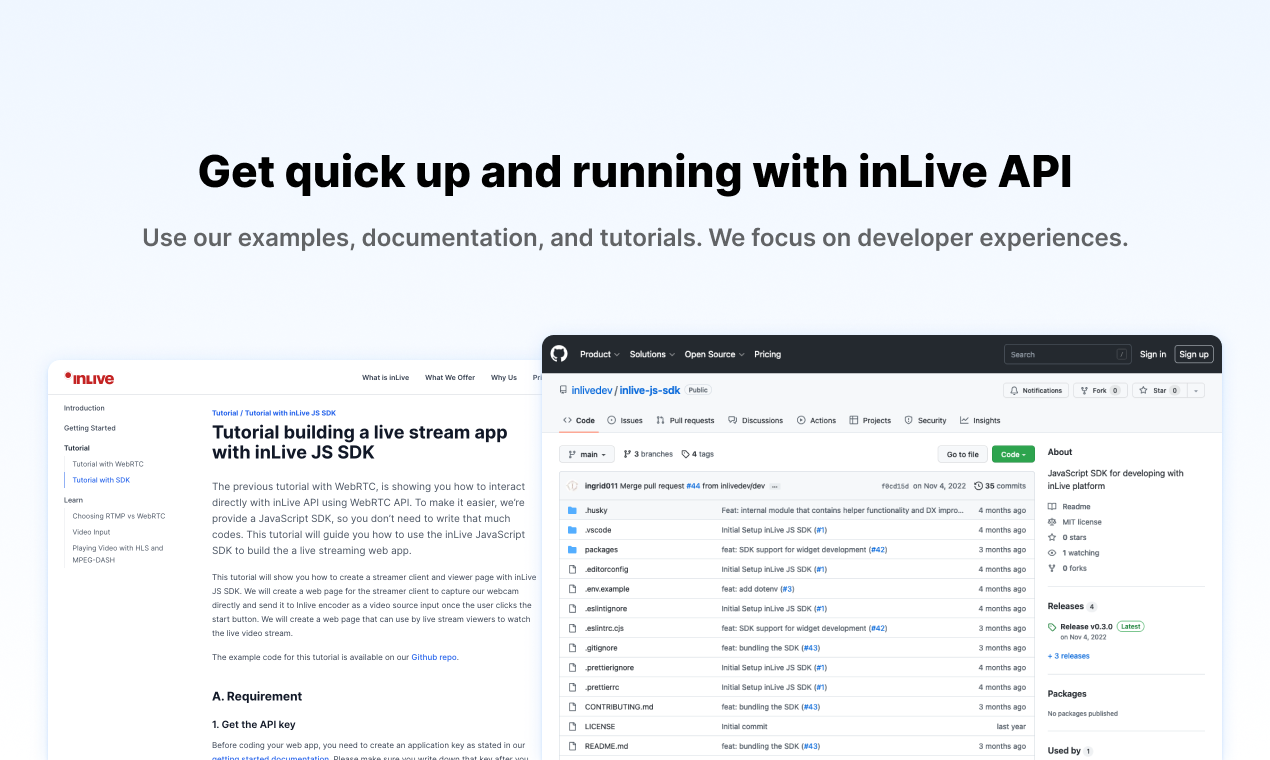Switch to the Insights tab
This screenshot has height=760, width=1270.
coord(980,420)
